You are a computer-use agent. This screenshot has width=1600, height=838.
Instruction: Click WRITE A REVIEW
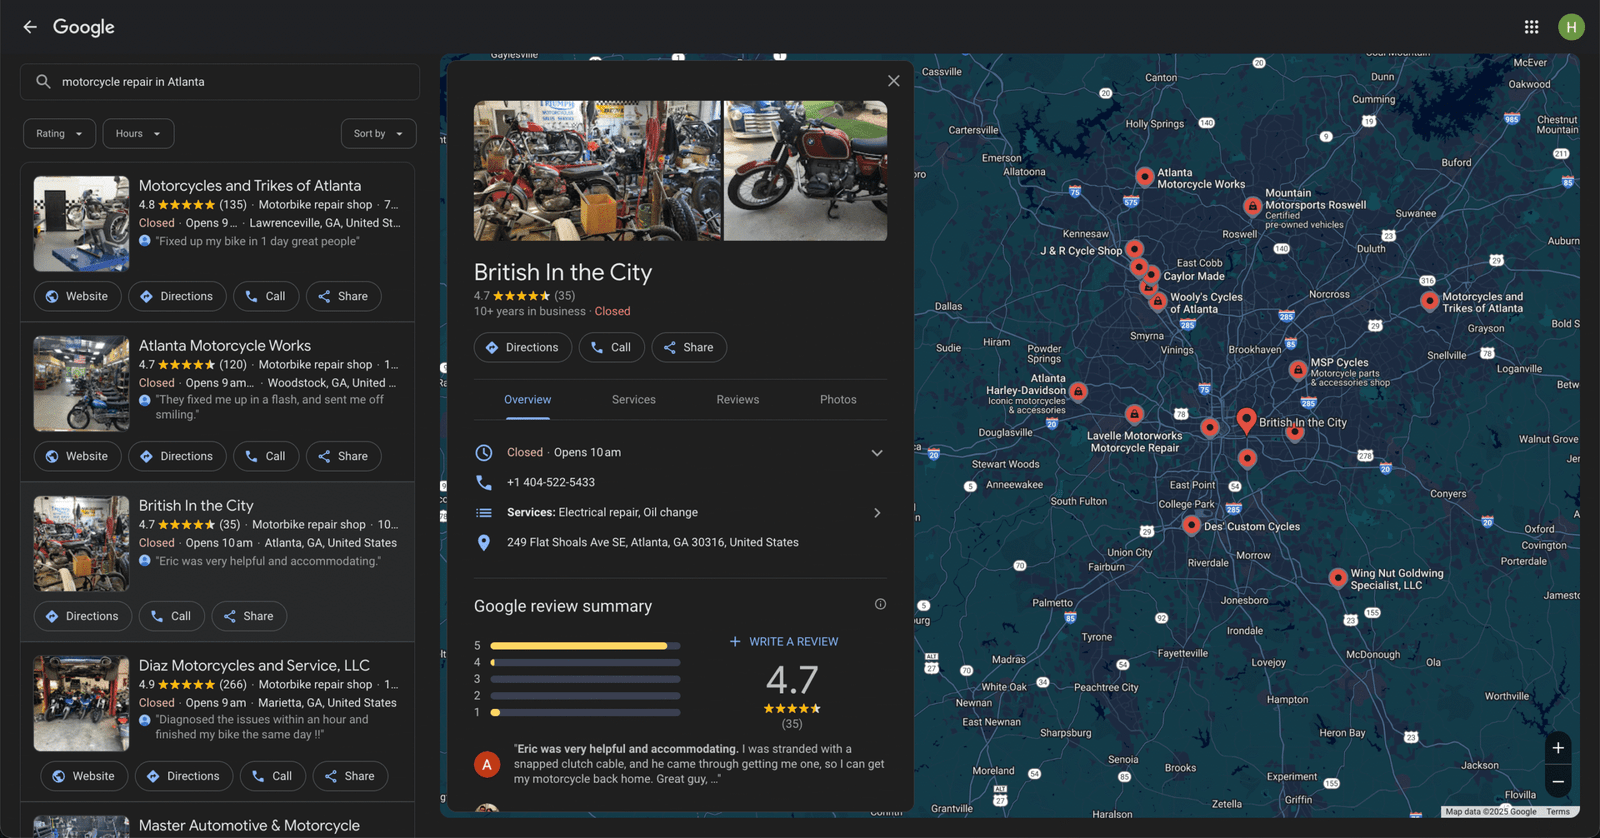[x=784, y=642]
